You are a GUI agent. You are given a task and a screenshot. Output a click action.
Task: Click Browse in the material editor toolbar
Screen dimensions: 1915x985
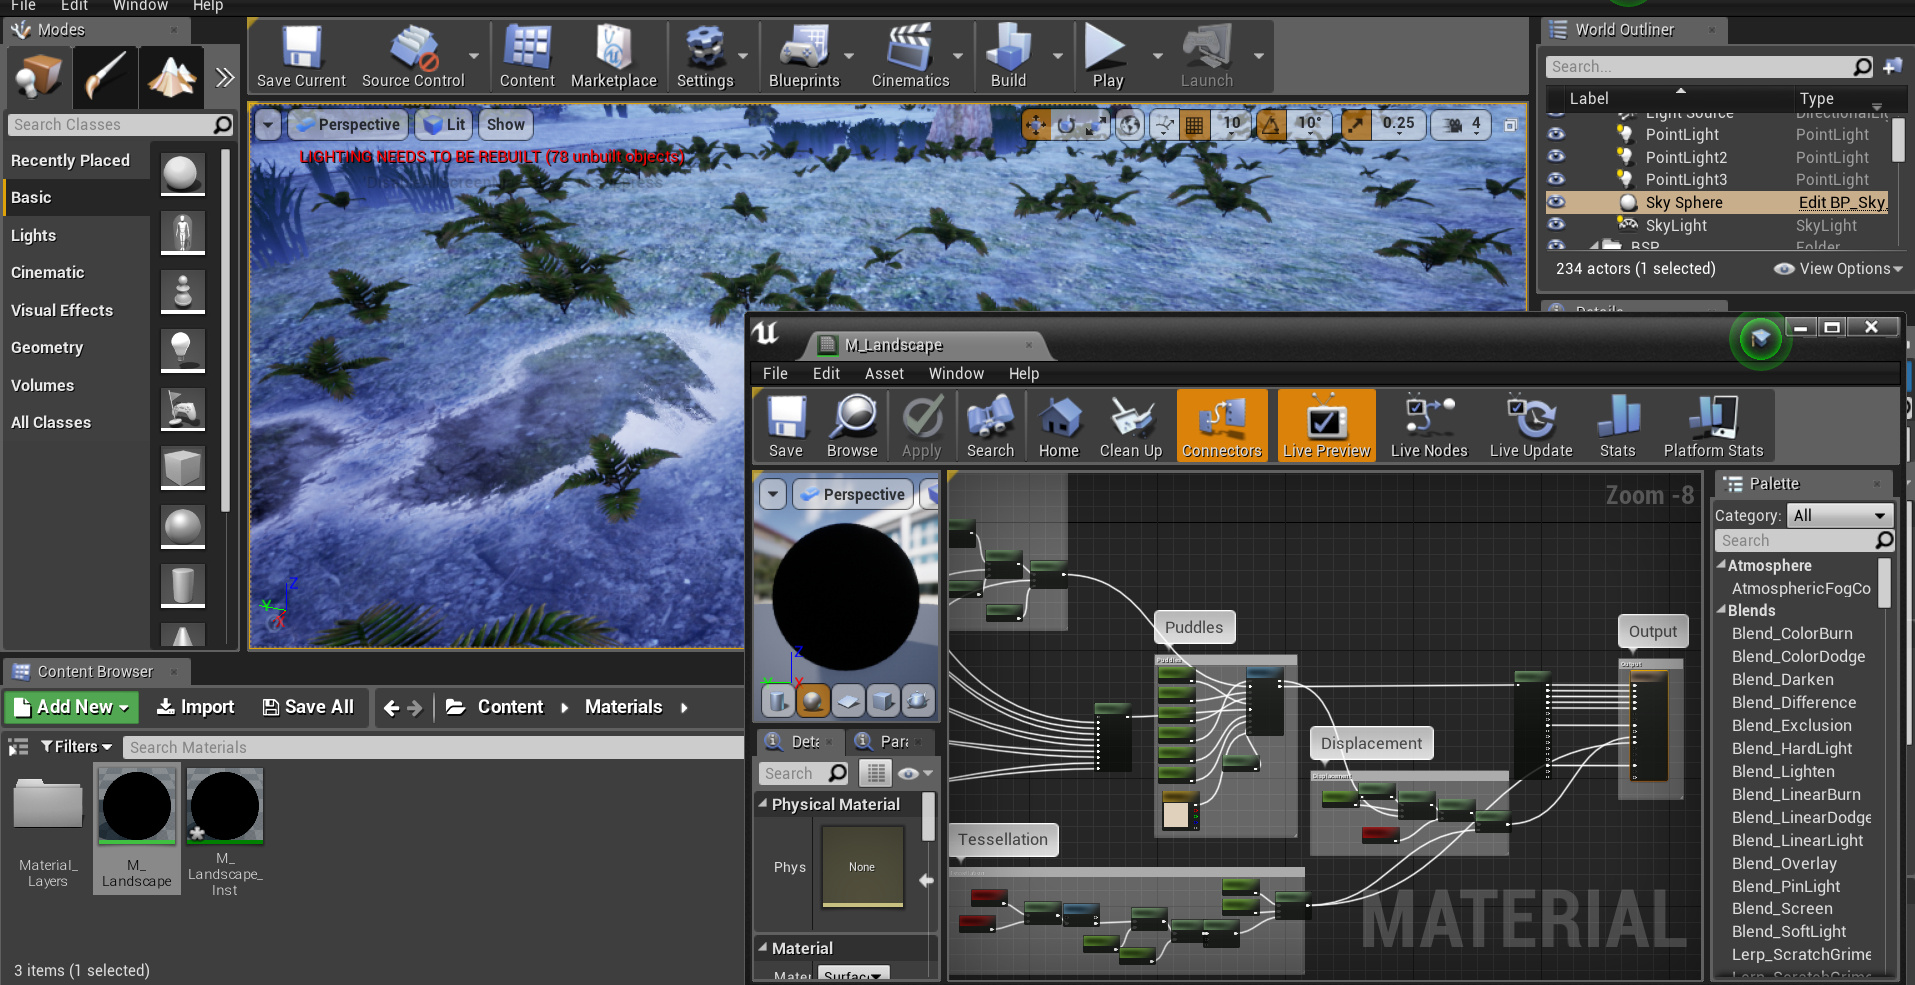coord(853,426)
